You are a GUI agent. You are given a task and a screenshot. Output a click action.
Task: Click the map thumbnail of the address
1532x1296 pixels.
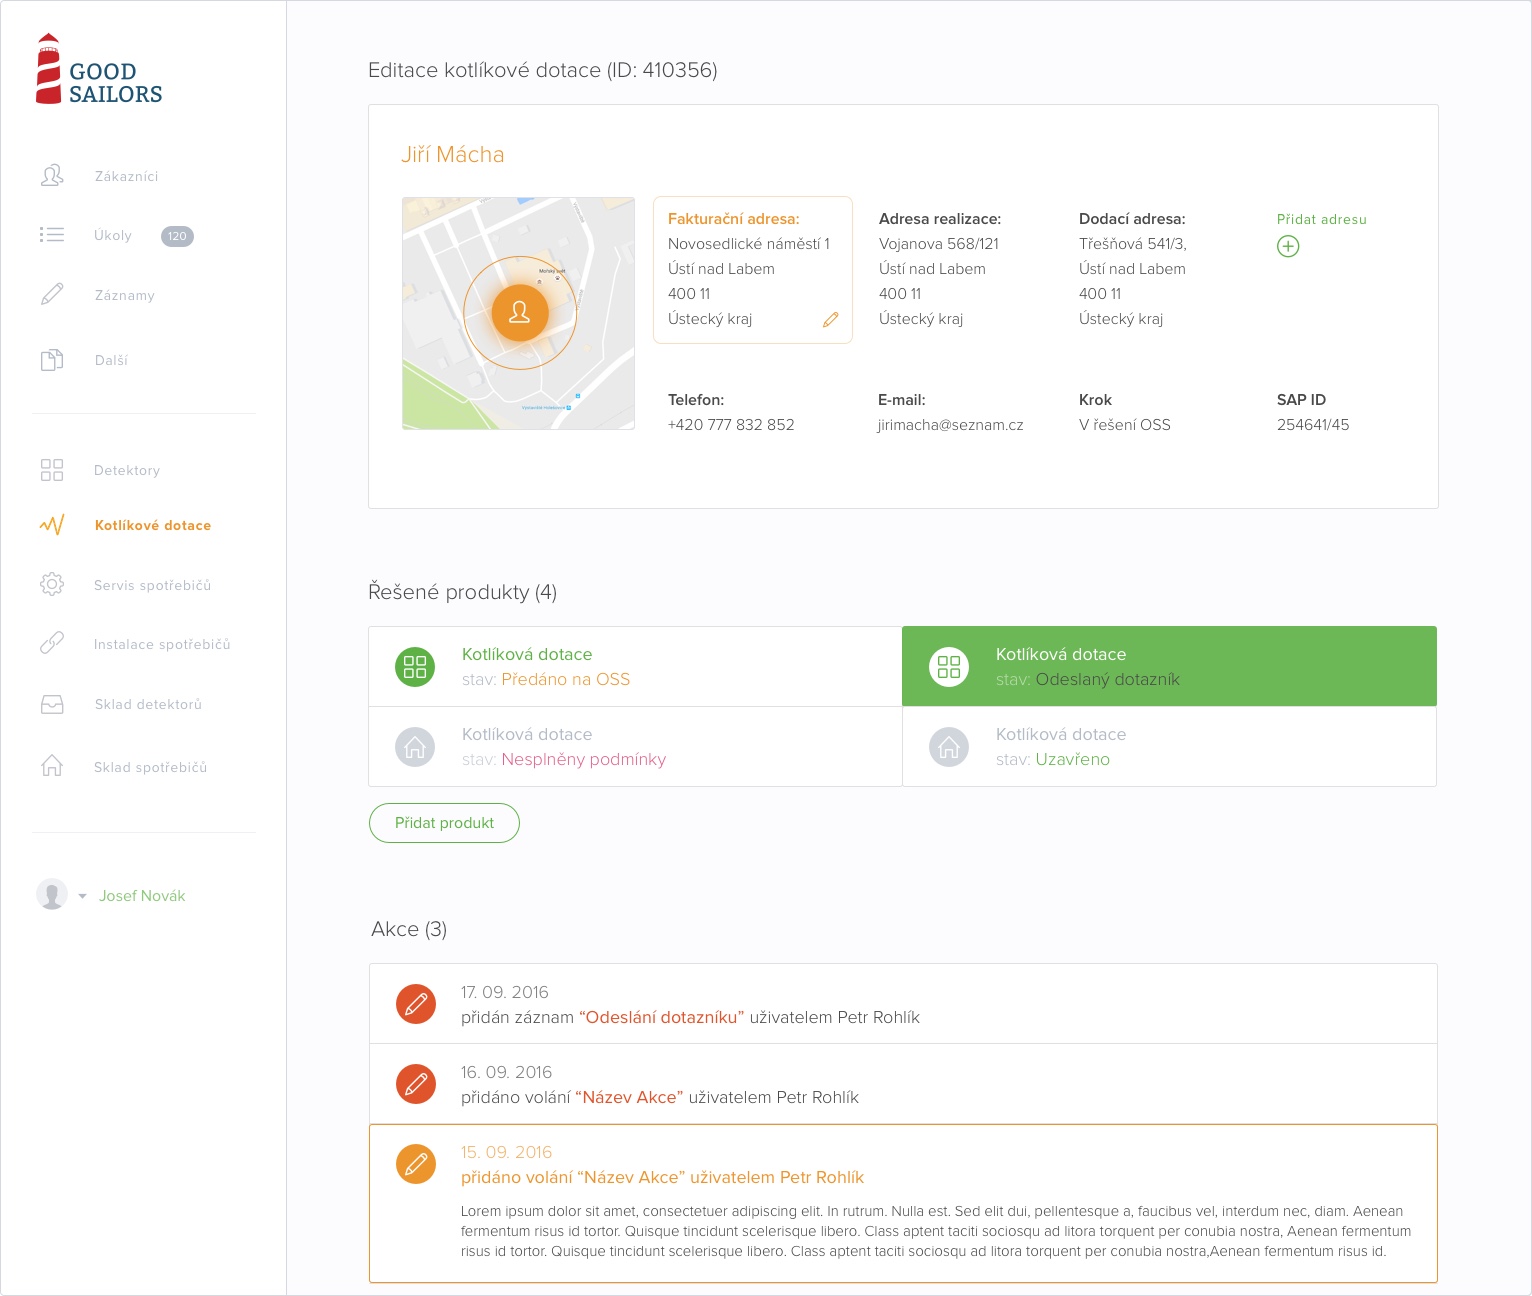[518, 313]
